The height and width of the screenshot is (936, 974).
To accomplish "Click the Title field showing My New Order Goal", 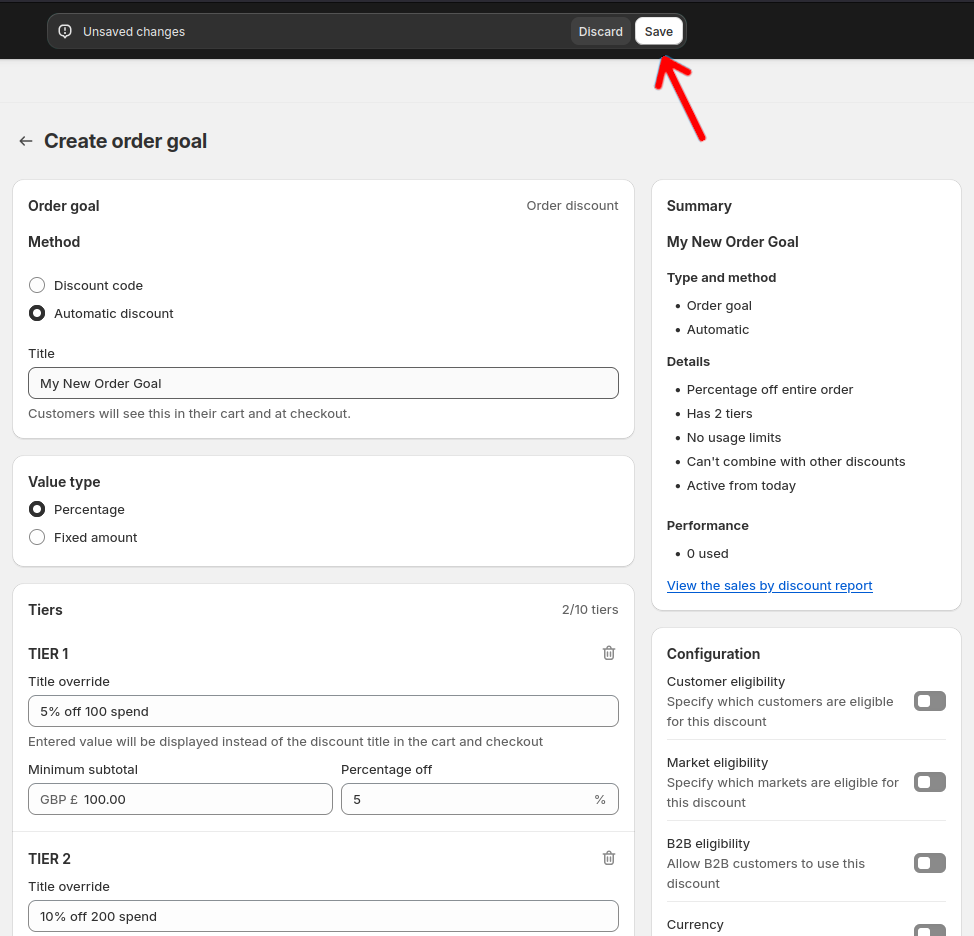I will [x=323, y=383].
